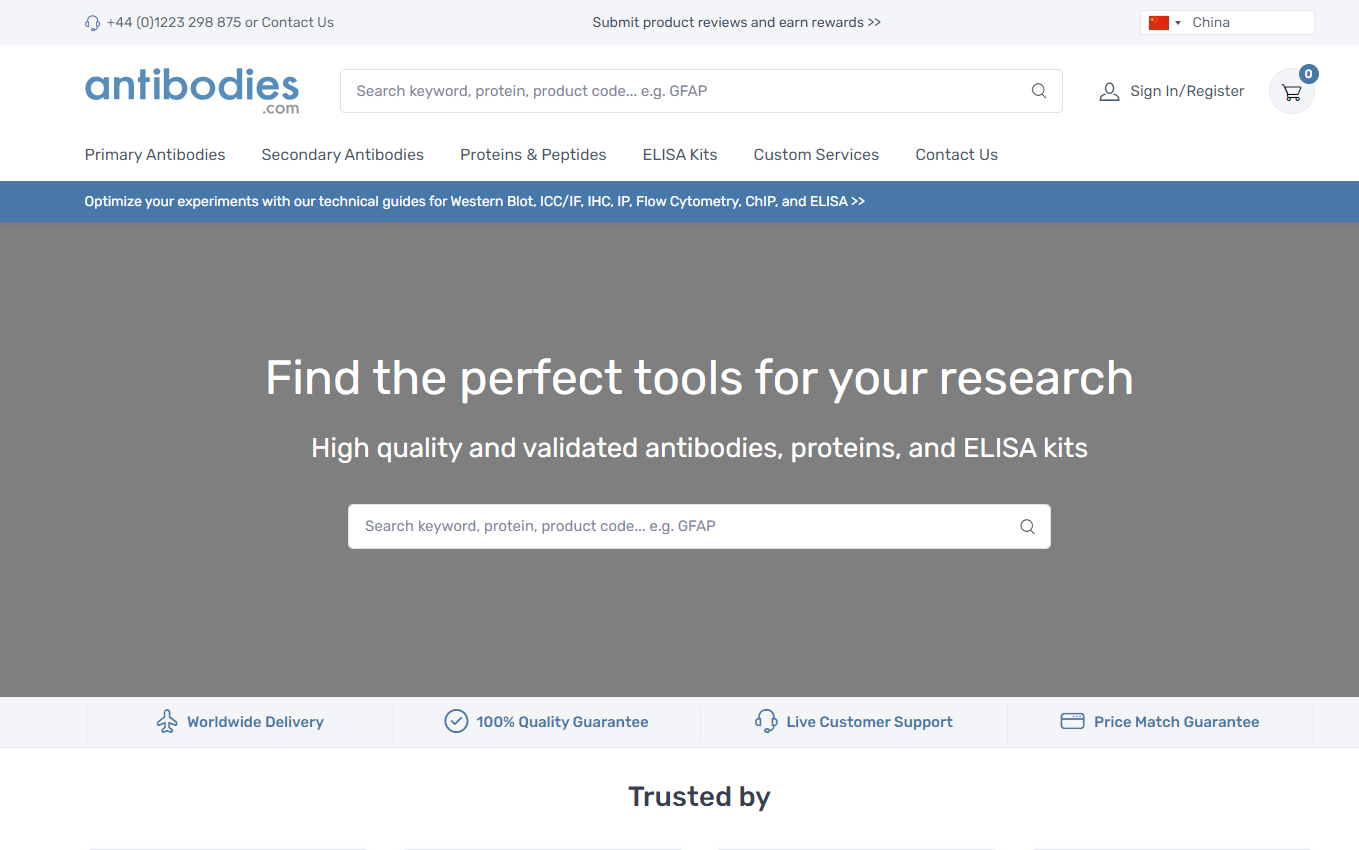Image resolution: width=1359 pixels, height=850 pixels.
Task: Click the Sign In/Register link
Action: [x=1187, y=91]
